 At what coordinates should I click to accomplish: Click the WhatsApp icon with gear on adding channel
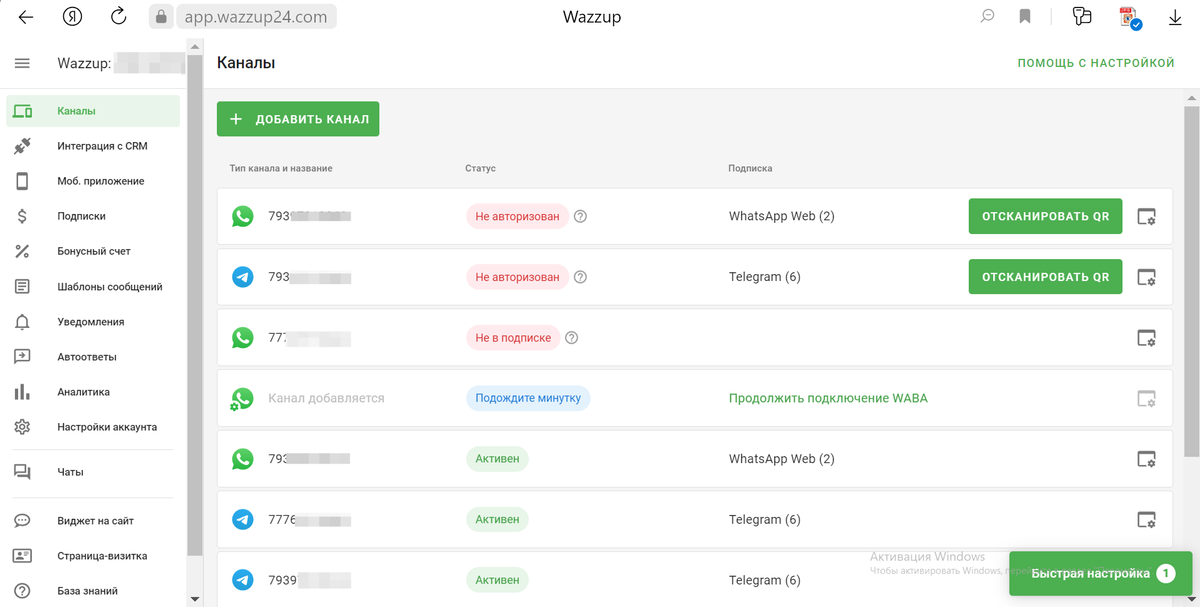[241, 399]
